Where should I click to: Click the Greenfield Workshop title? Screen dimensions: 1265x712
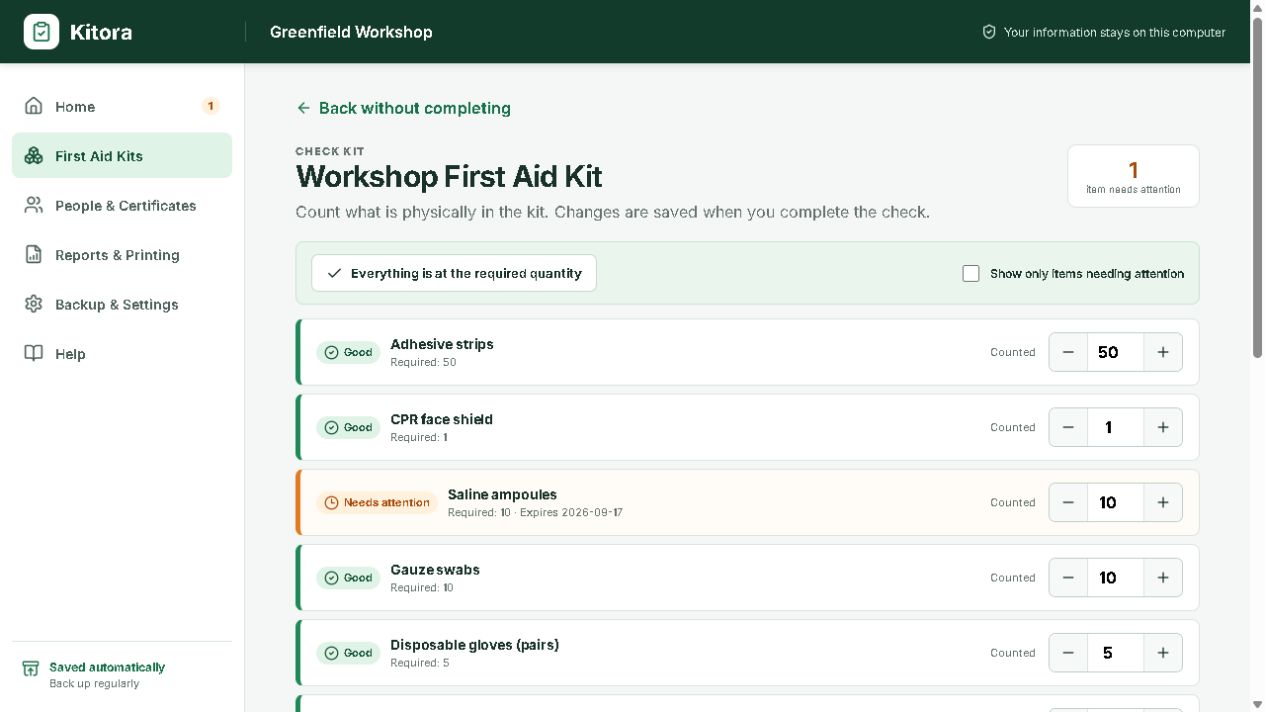click(351, 32)
